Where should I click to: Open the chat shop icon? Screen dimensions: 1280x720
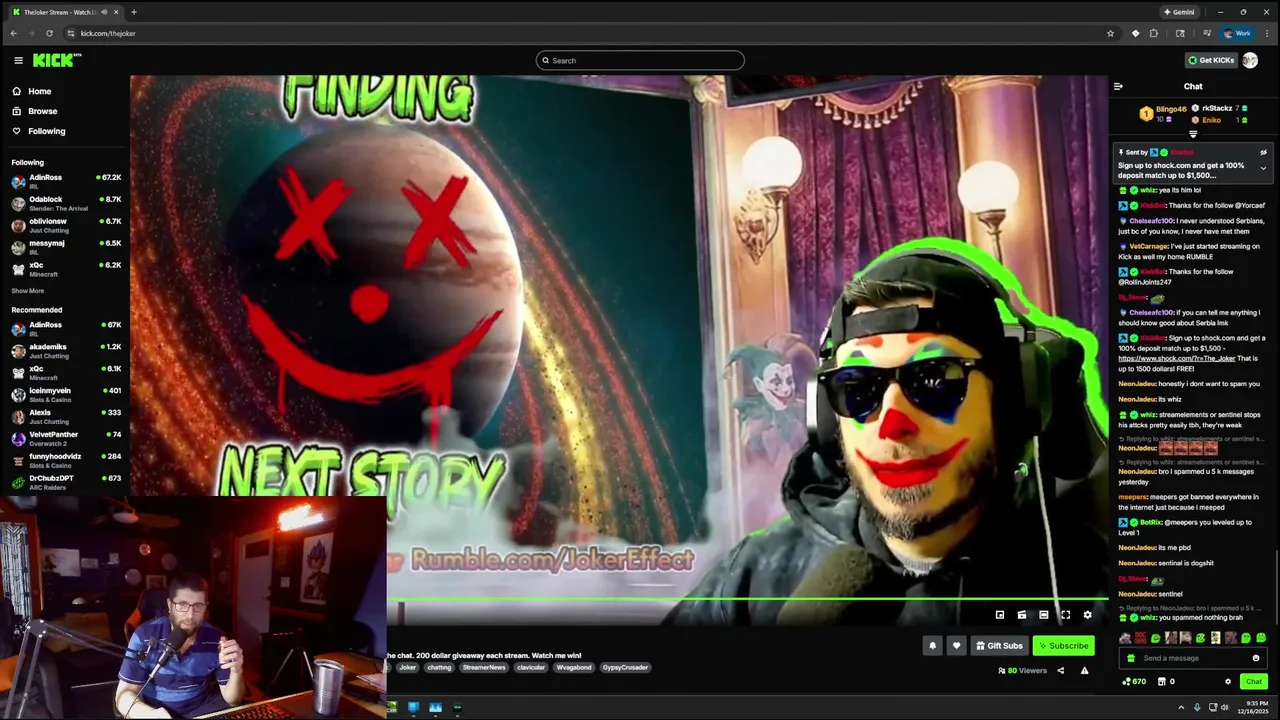1162,682
